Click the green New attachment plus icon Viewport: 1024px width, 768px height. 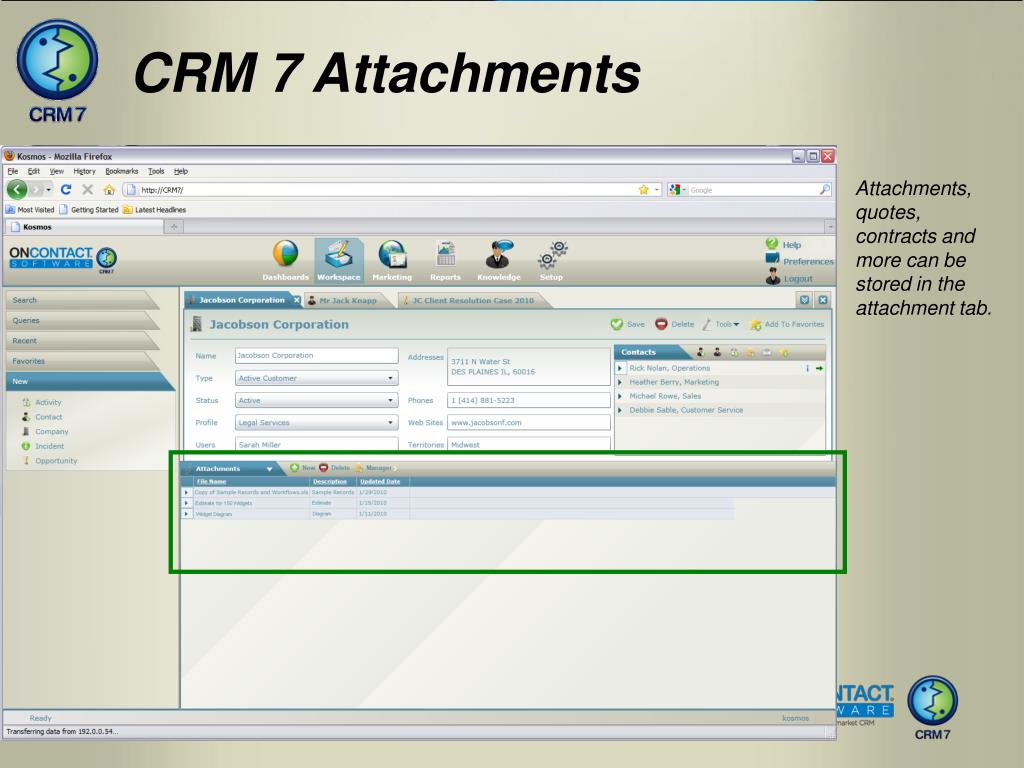[295, 468]
